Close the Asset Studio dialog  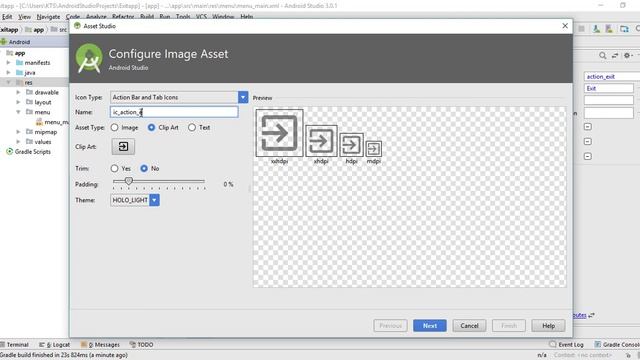pos(565,26)
